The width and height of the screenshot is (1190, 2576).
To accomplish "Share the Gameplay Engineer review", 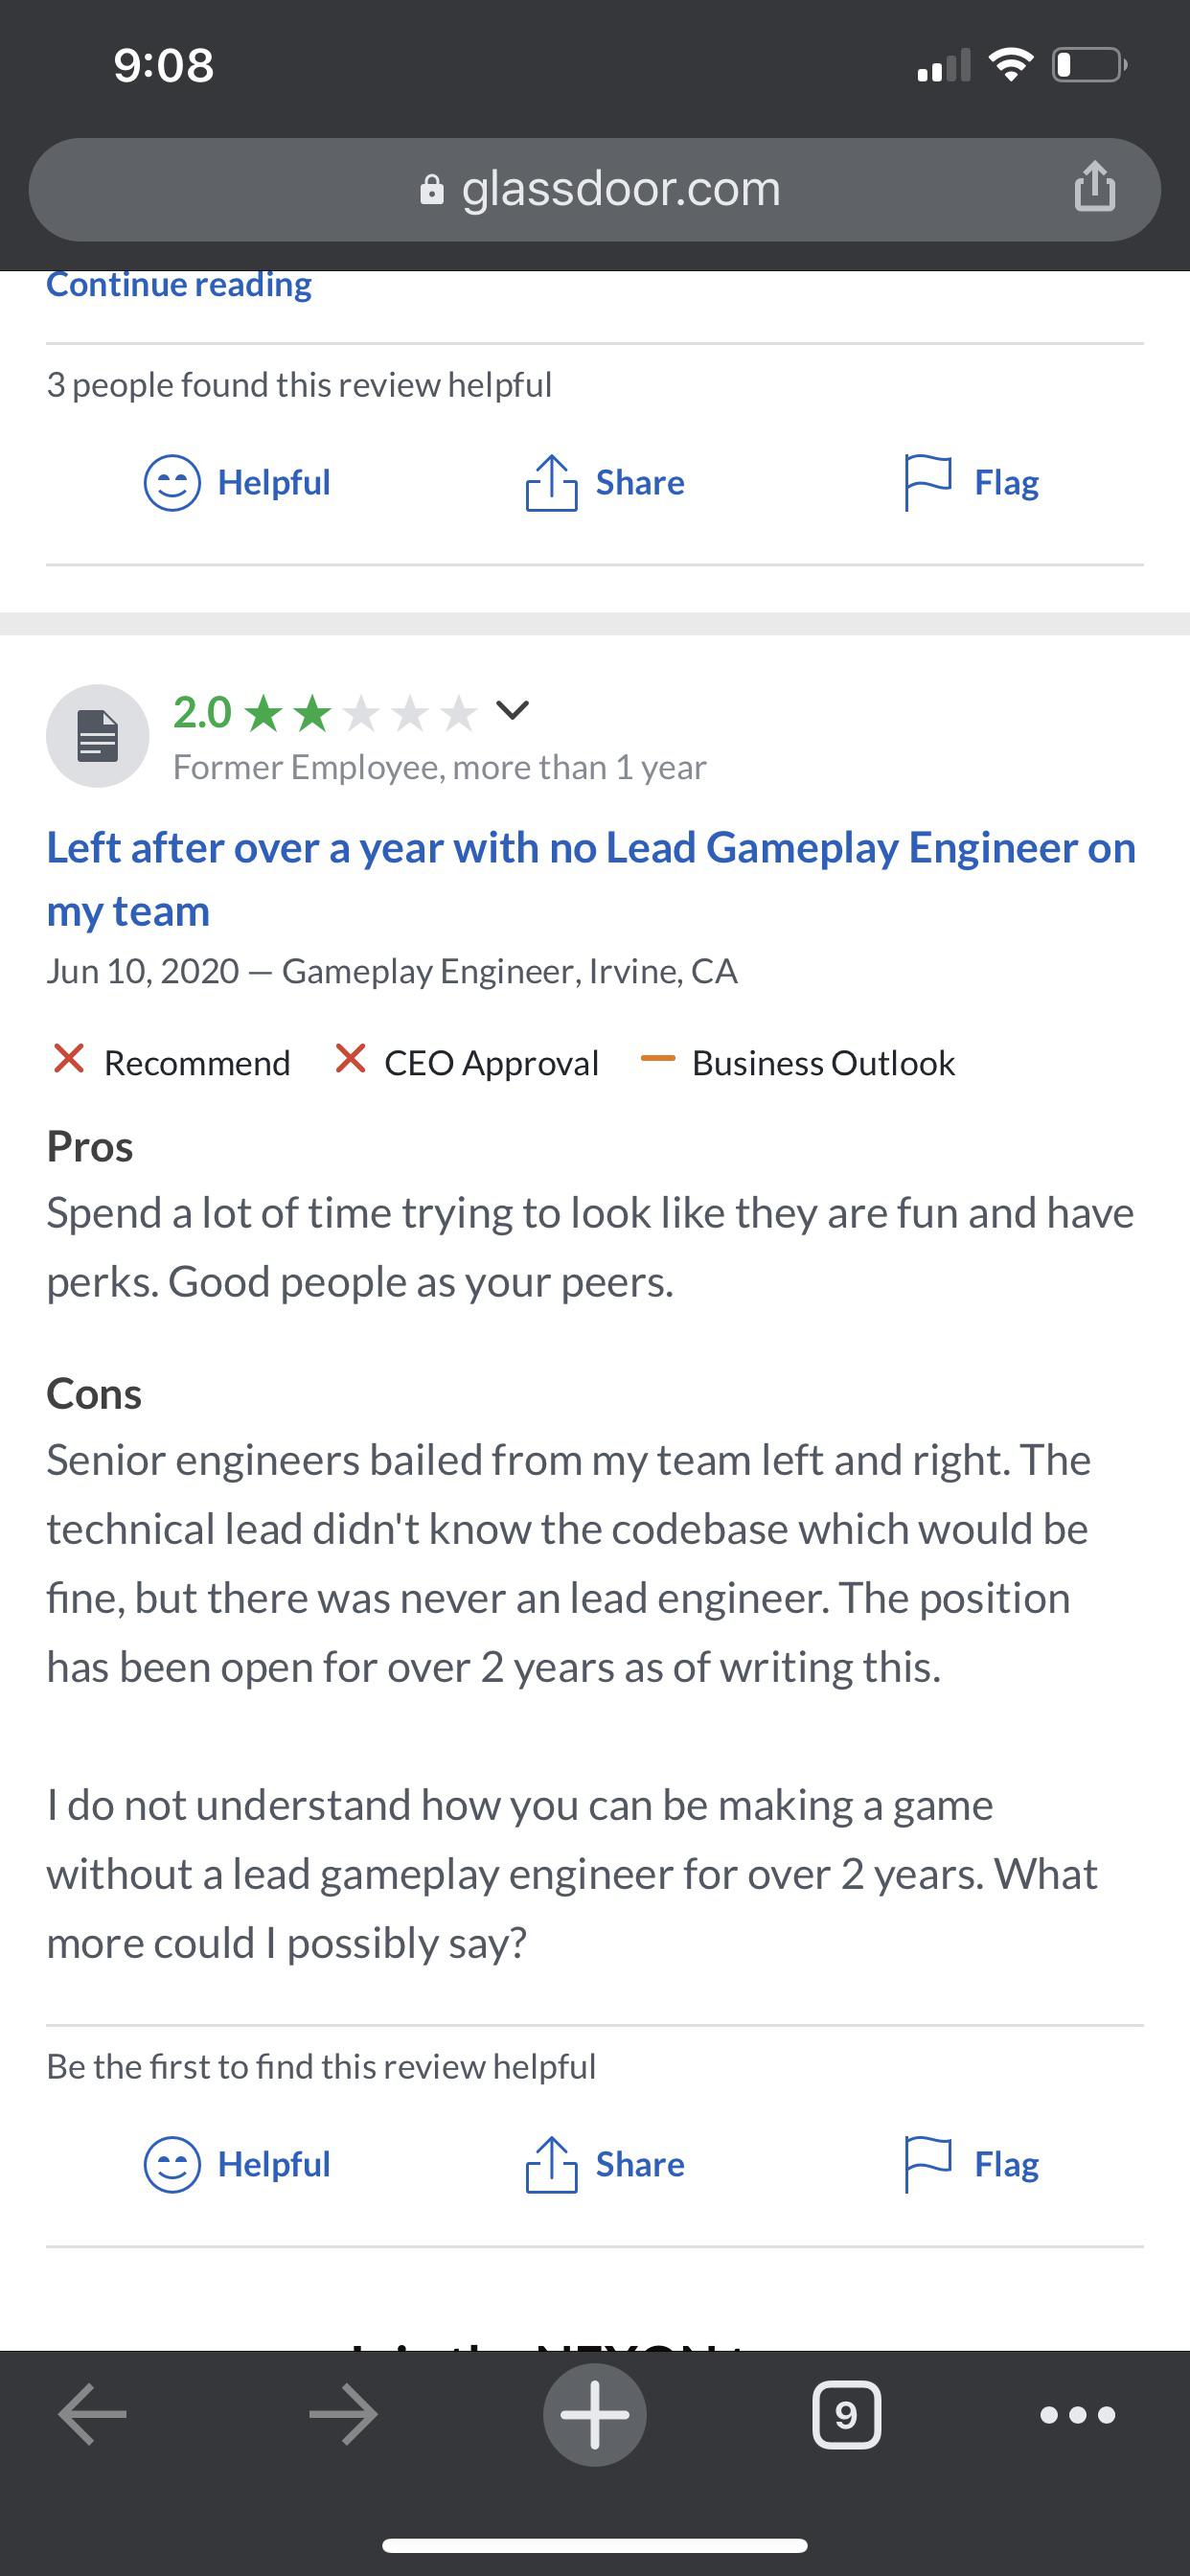I will point(605,2165).
